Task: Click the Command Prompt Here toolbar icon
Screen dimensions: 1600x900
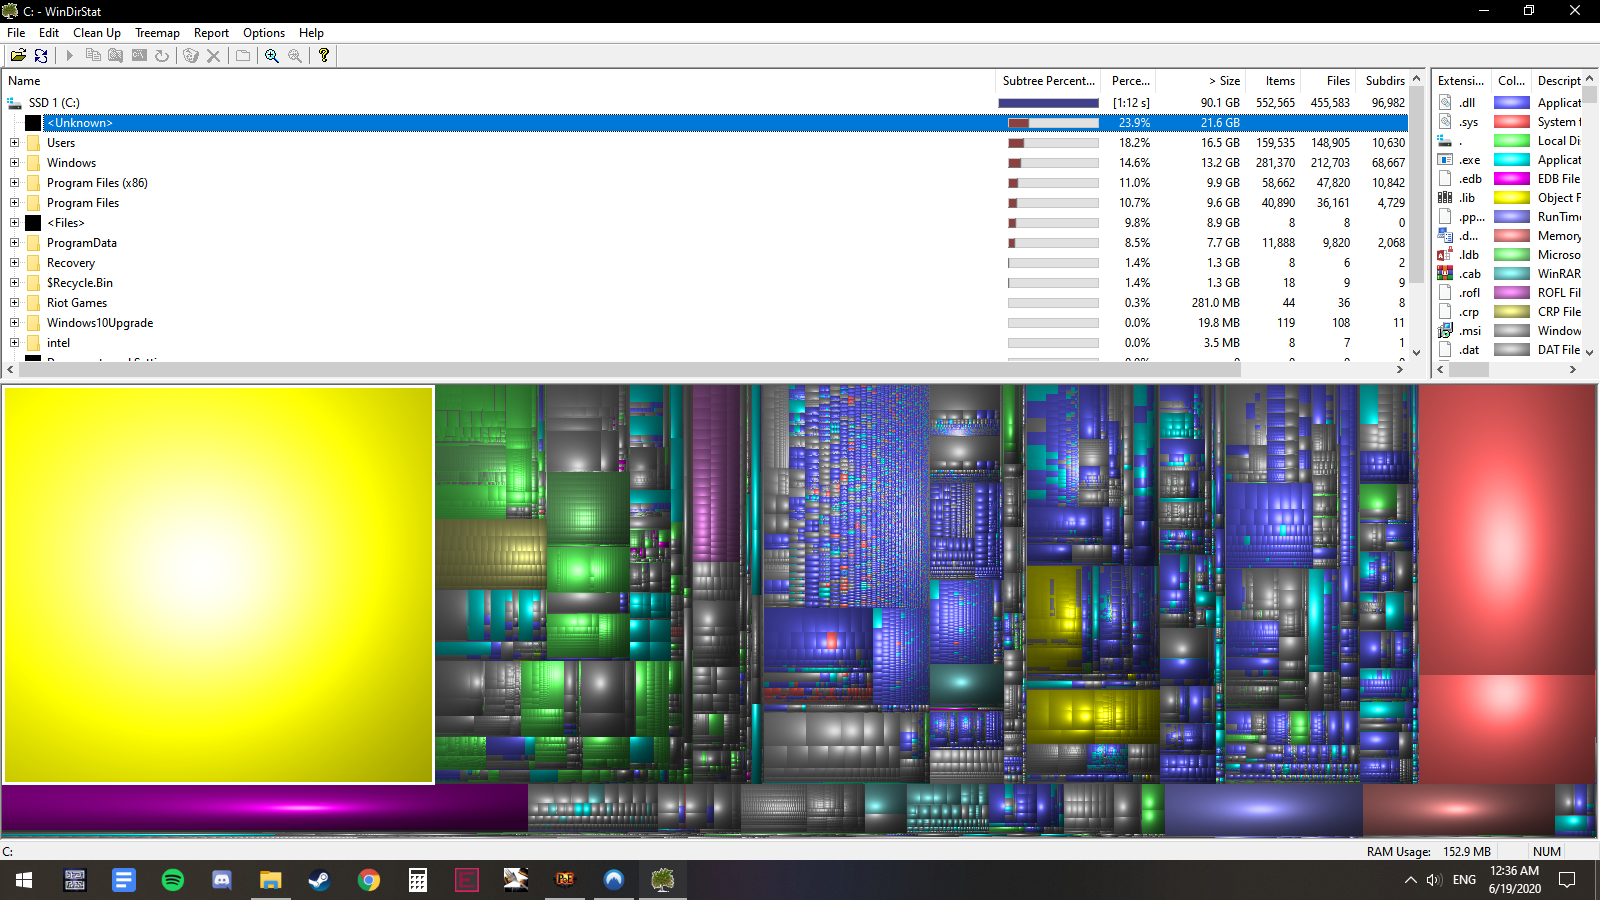Action: pos(139,56)
